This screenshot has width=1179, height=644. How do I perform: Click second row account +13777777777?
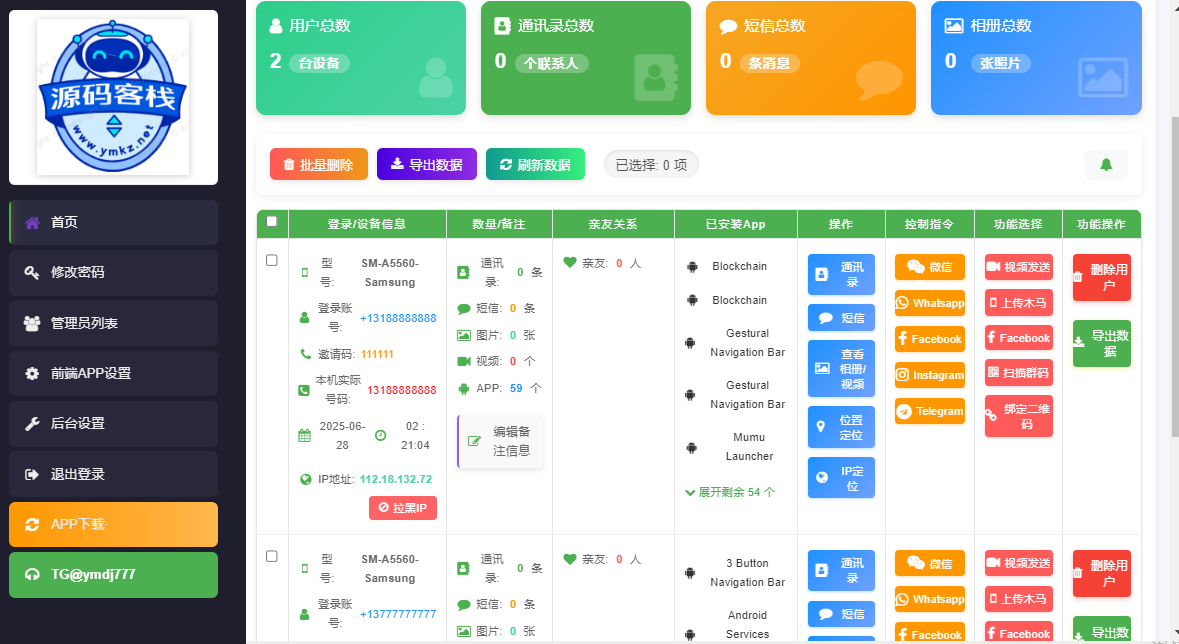tap(399, 614)
